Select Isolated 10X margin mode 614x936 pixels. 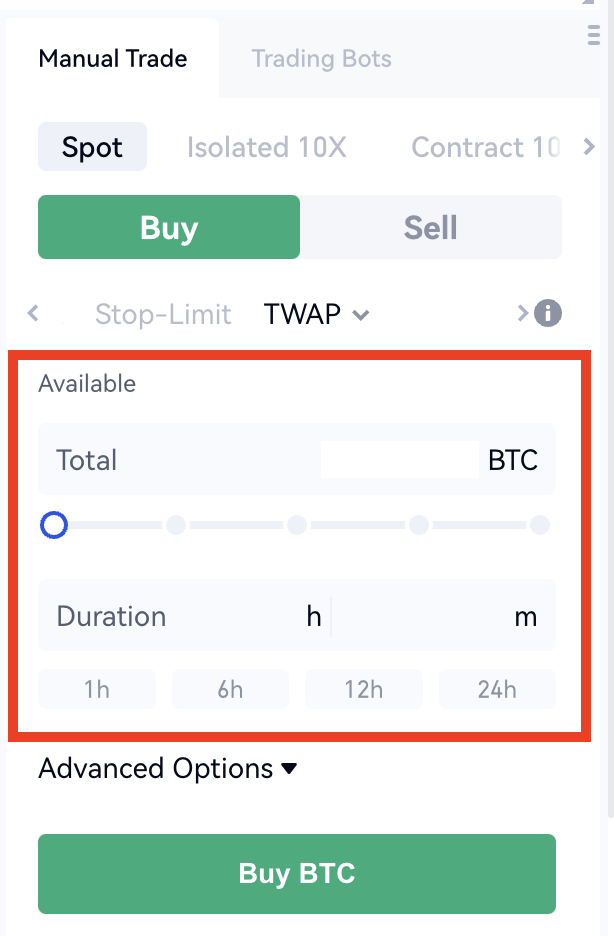click(x=266, y=148)
